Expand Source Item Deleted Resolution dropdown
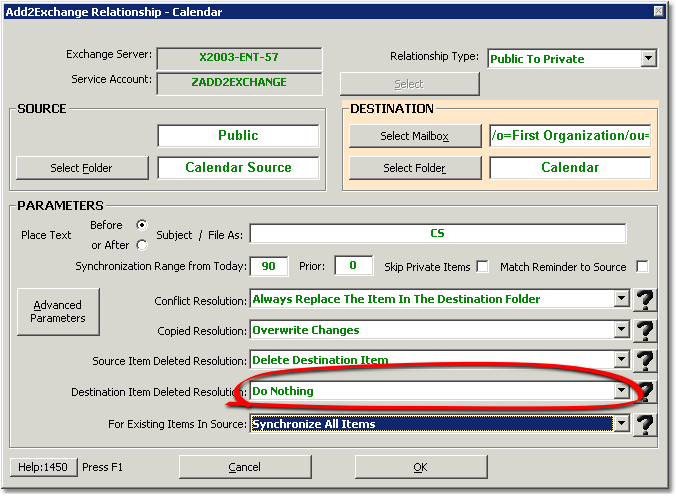The image size is (676, 496). 621,359
